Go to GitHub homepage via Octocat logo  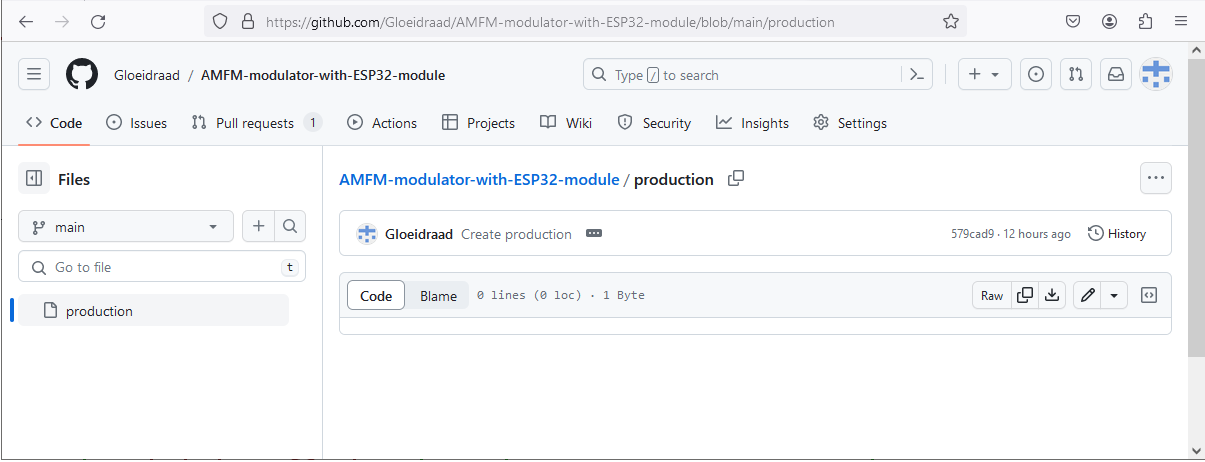[x=82, y=74]
